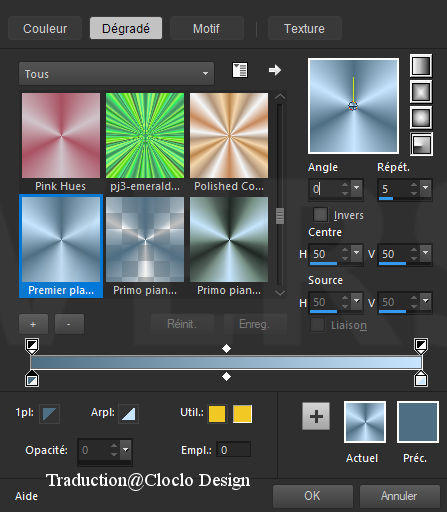Click the right arrow icon beside category
The width and height of the screenshot is (447, 512).
point(275,70)
